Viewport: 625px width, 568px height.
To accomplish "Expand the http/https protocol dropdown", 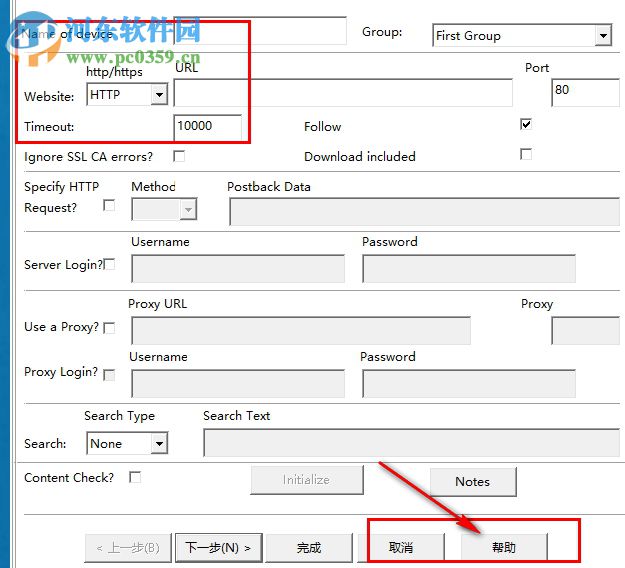I will click(x=127, y=94).
